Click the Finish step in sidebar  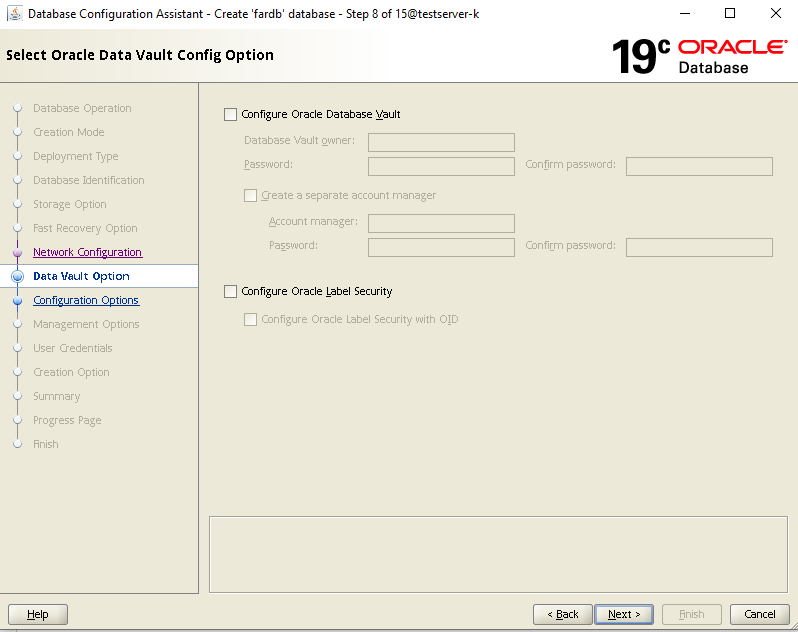46,444
